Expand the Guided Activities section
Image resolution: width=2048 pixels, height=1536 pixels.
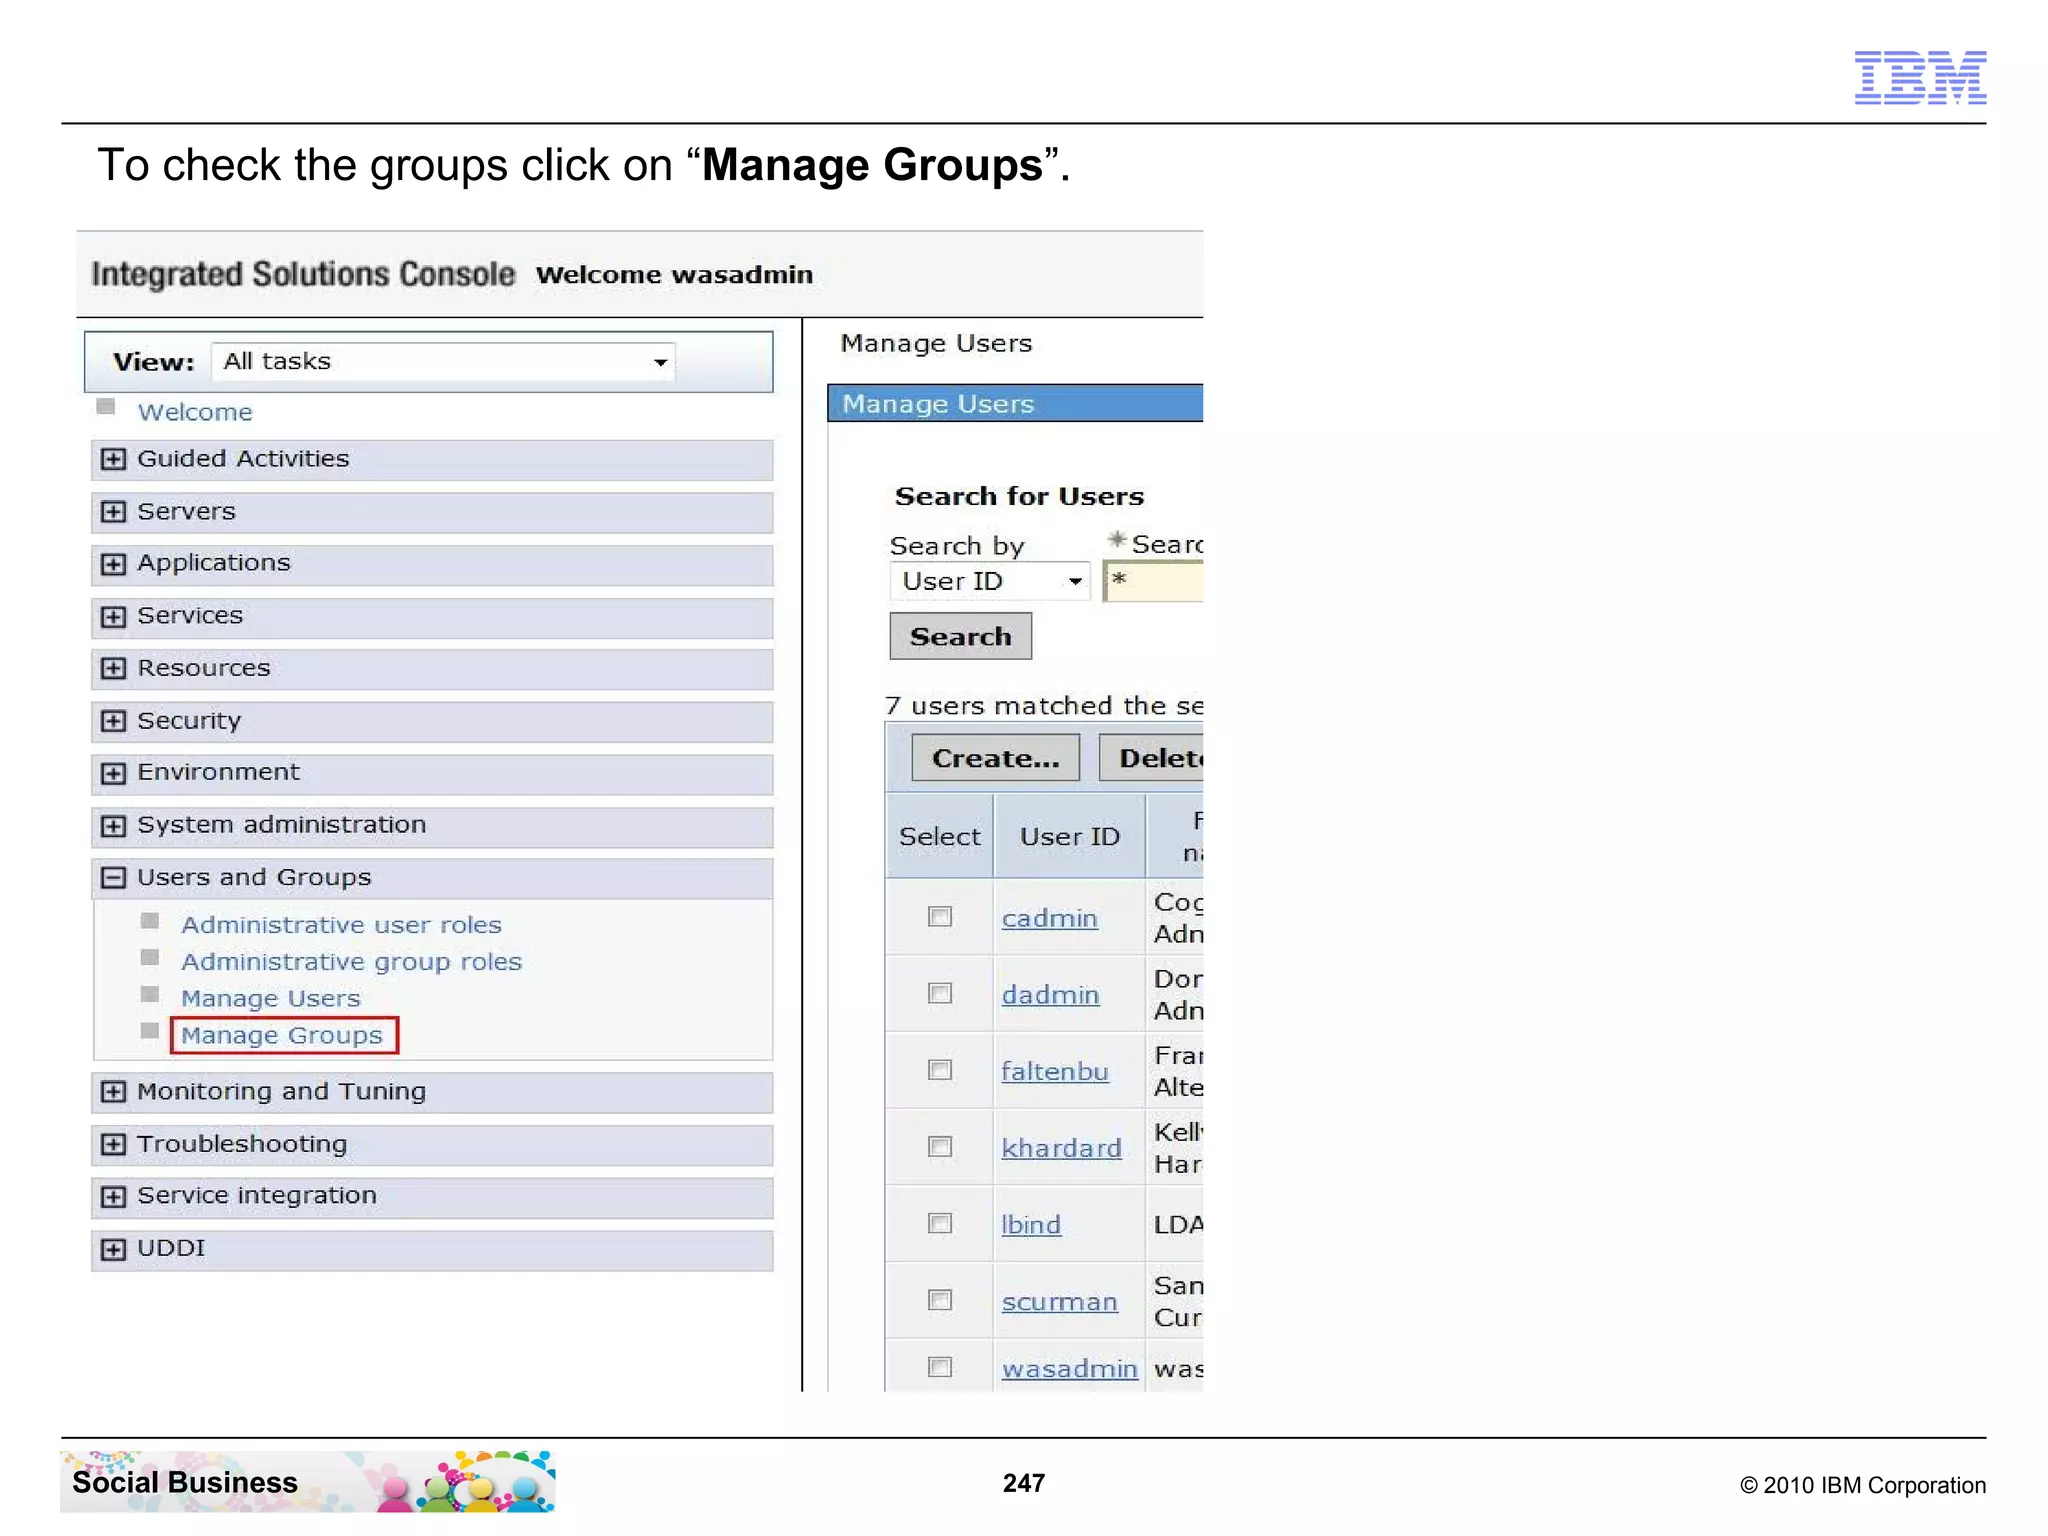click(x=114, y=459)
